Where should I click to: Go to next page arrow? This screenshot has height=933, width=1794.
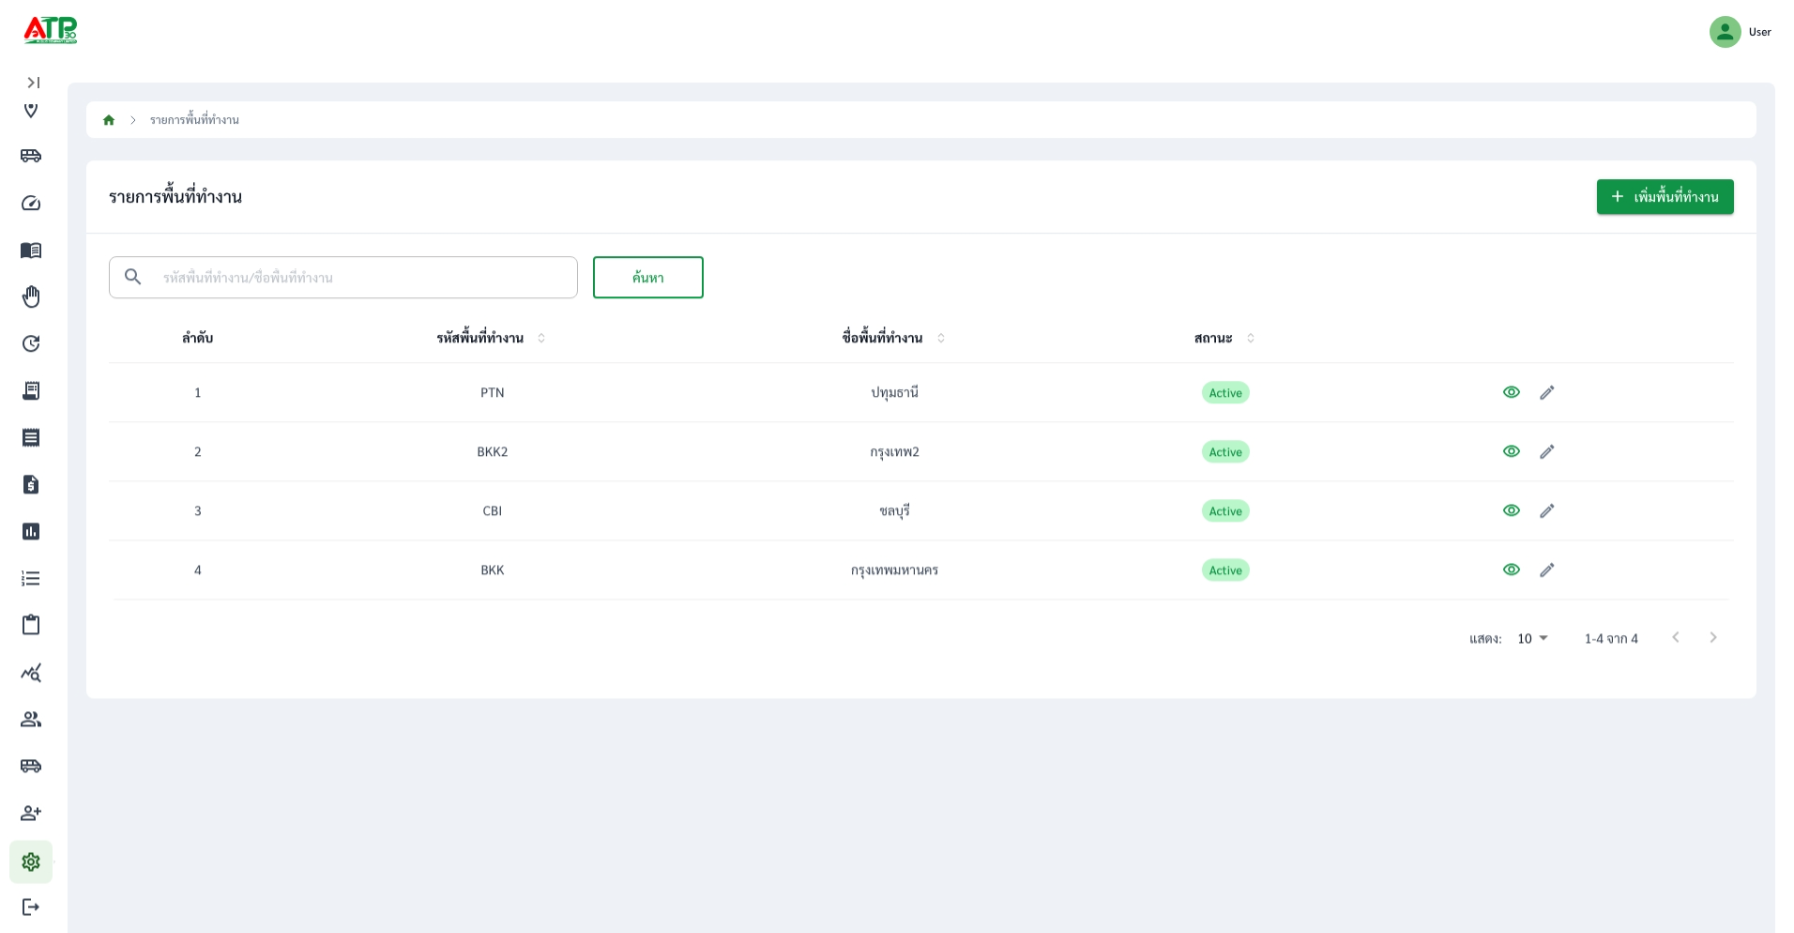[1713, 637]
